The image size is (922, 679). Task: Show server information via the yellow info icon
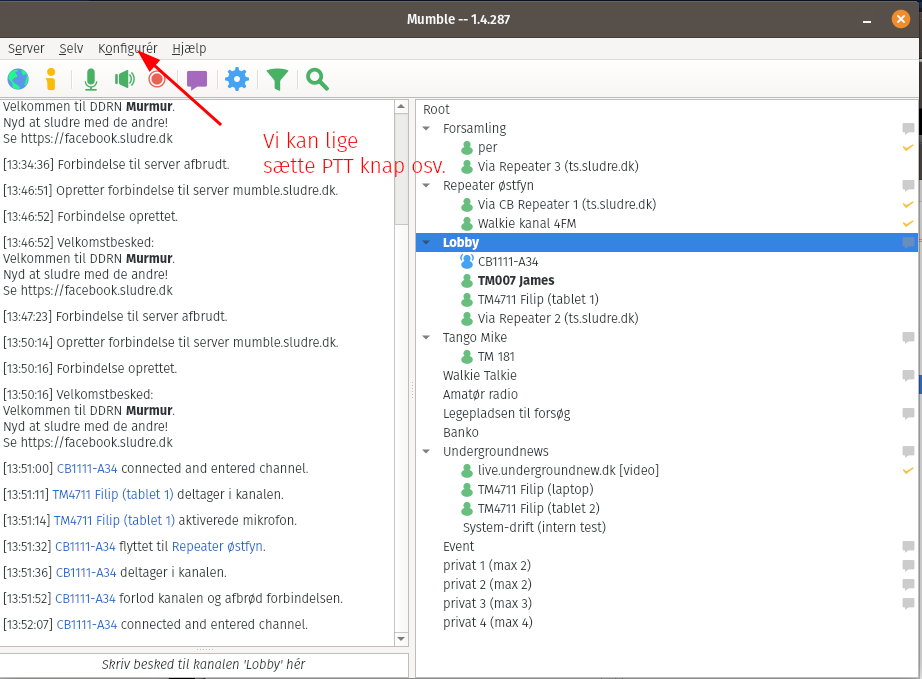point(51,79)
